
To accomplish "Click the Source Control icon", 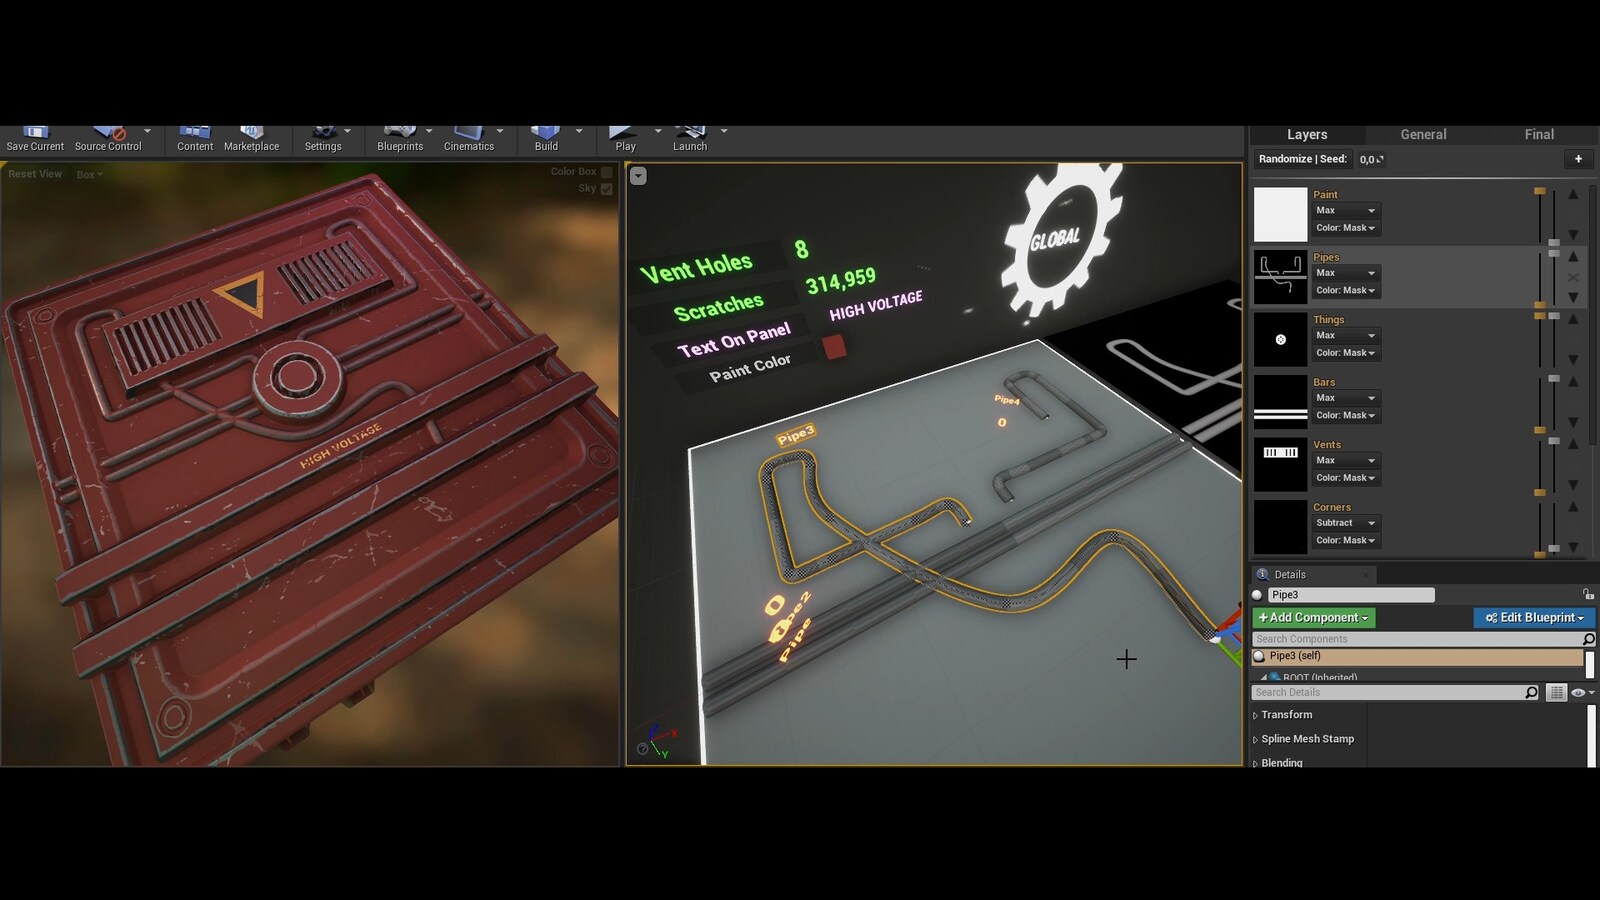I will tap(107, 135).
